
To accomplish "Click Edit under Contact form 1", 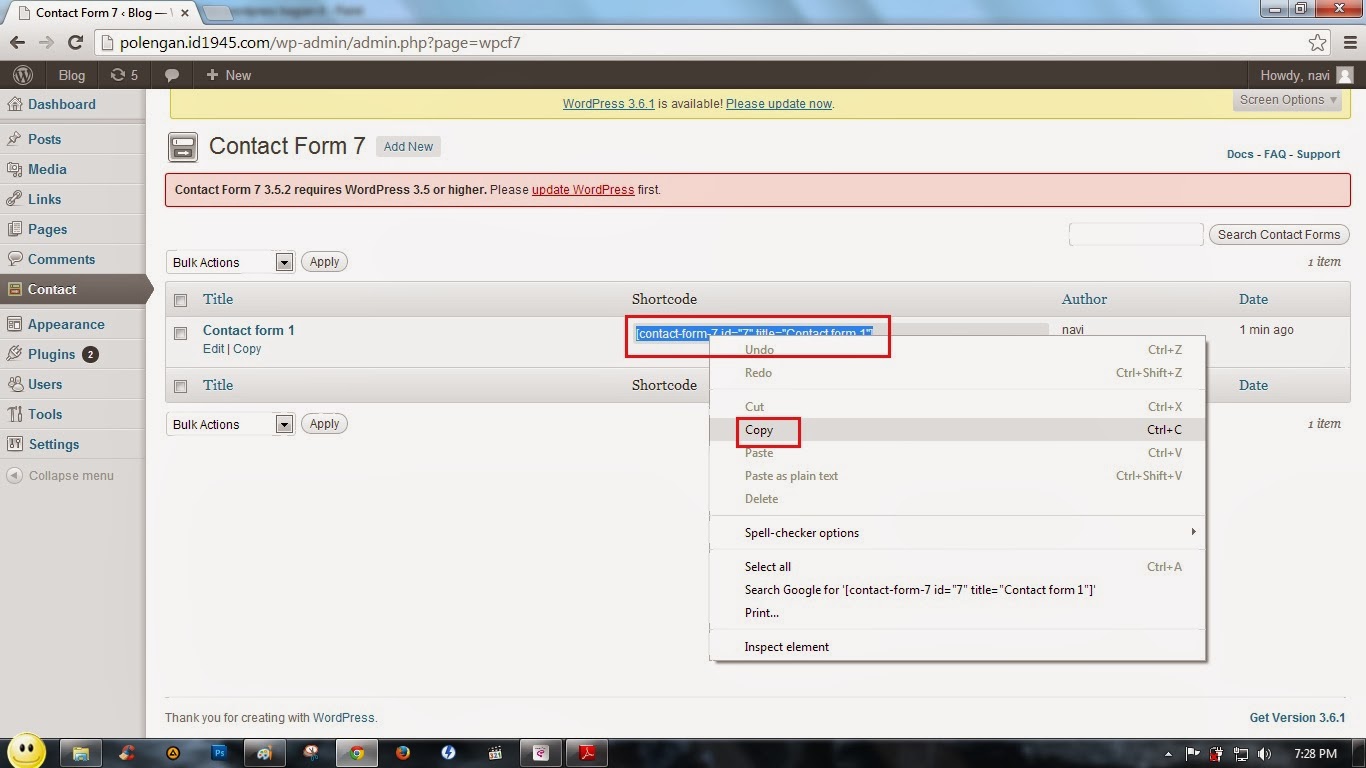I will point(213,349).
